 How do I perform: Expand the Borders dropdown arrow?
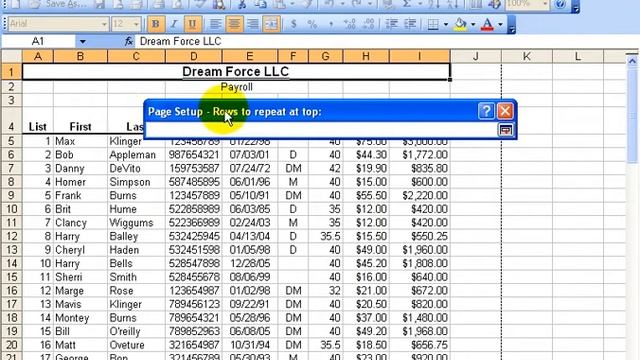(445, 24)
